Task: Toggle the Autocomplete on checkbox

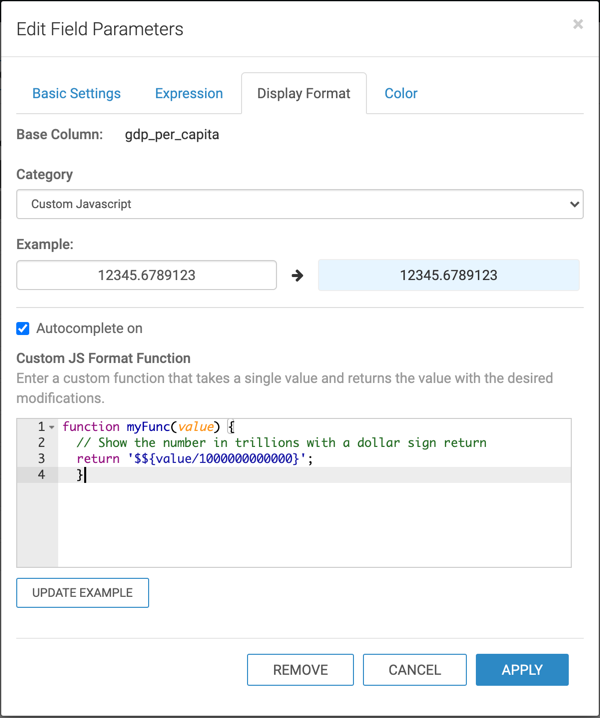Action: [23, 328]
